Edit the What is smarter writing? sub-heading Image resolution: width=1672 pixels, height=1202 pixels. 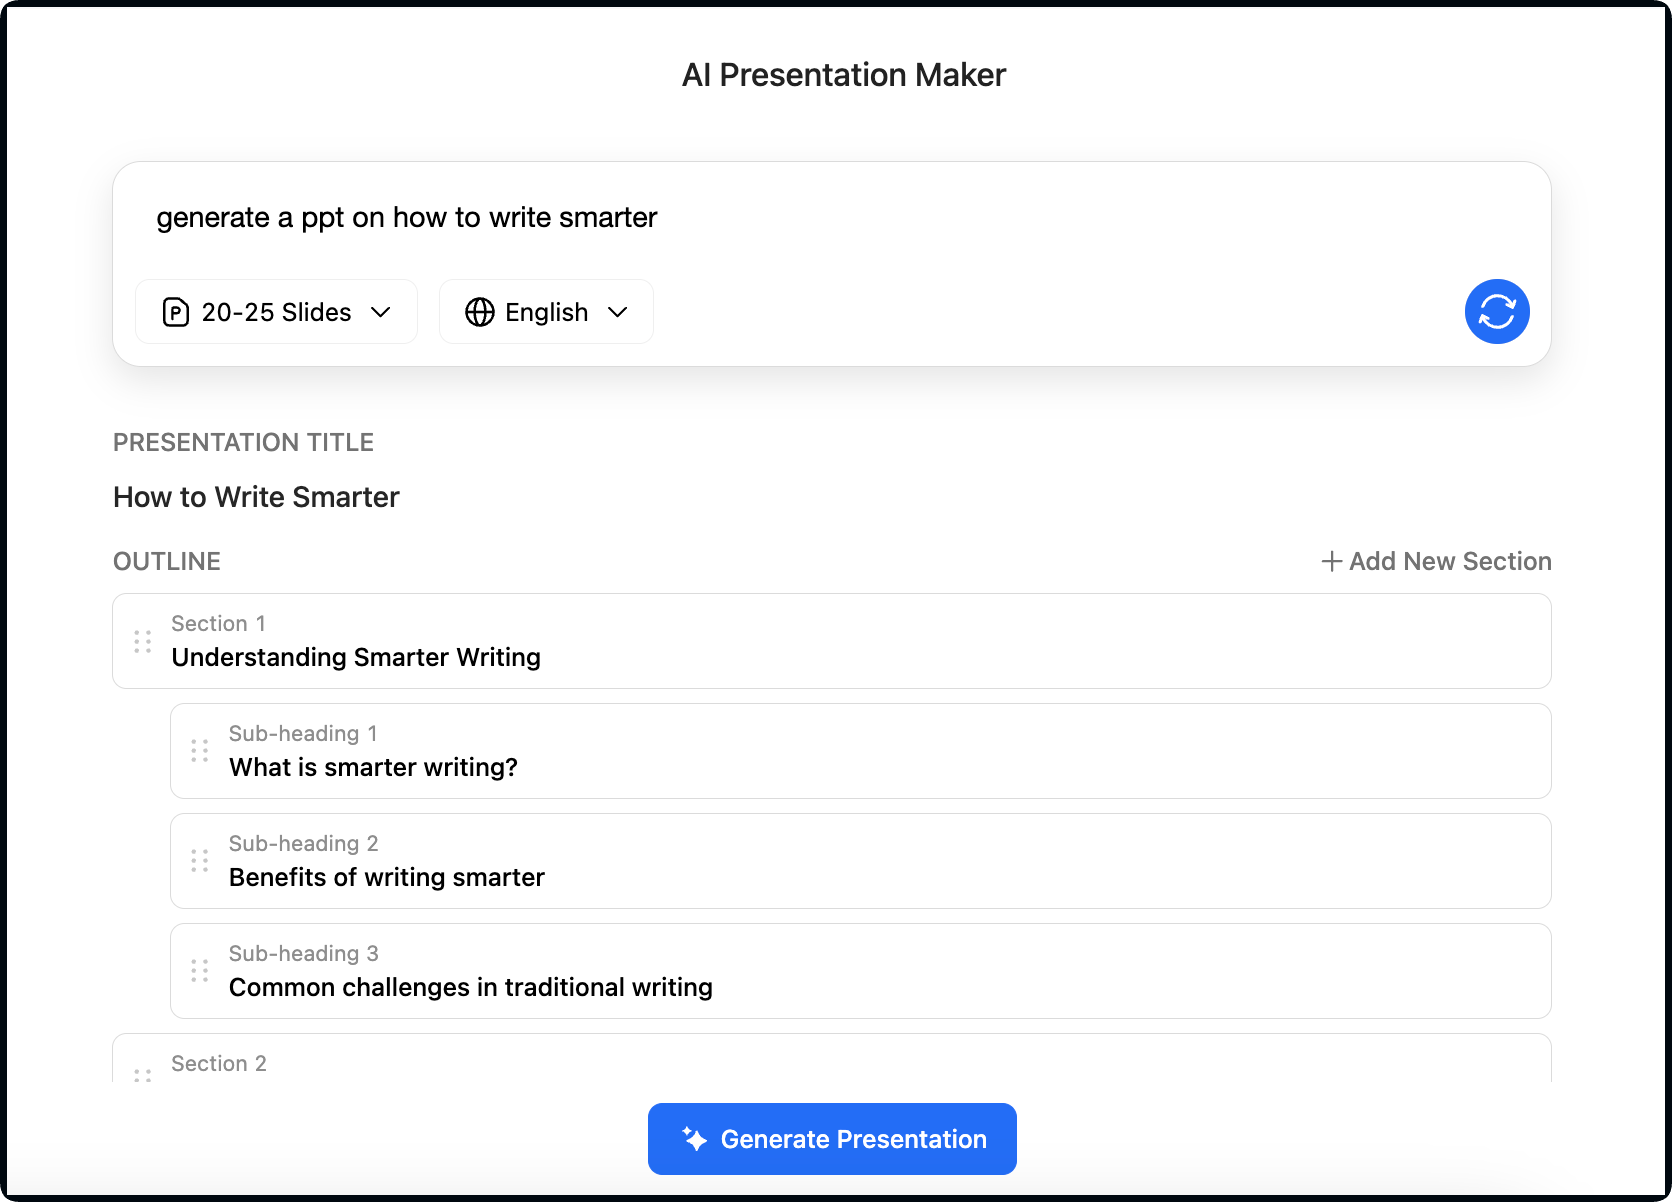[x=373, y=767]
